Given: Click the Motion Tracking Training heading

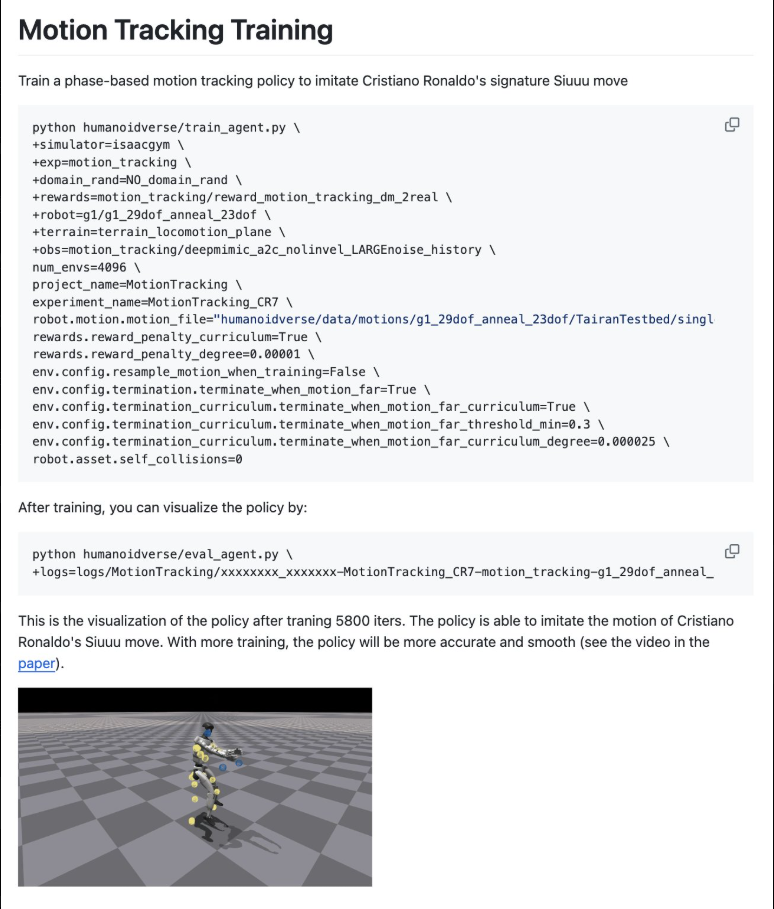Looking at the screenshot, I should click(x=176, y=30).
